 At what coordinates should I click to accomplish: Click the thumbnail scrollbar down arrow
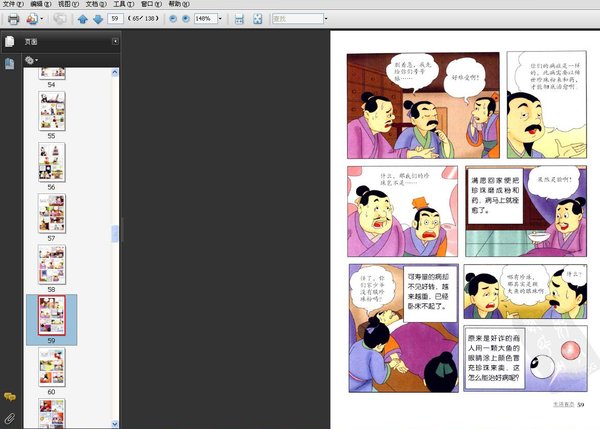click(115, 424)
